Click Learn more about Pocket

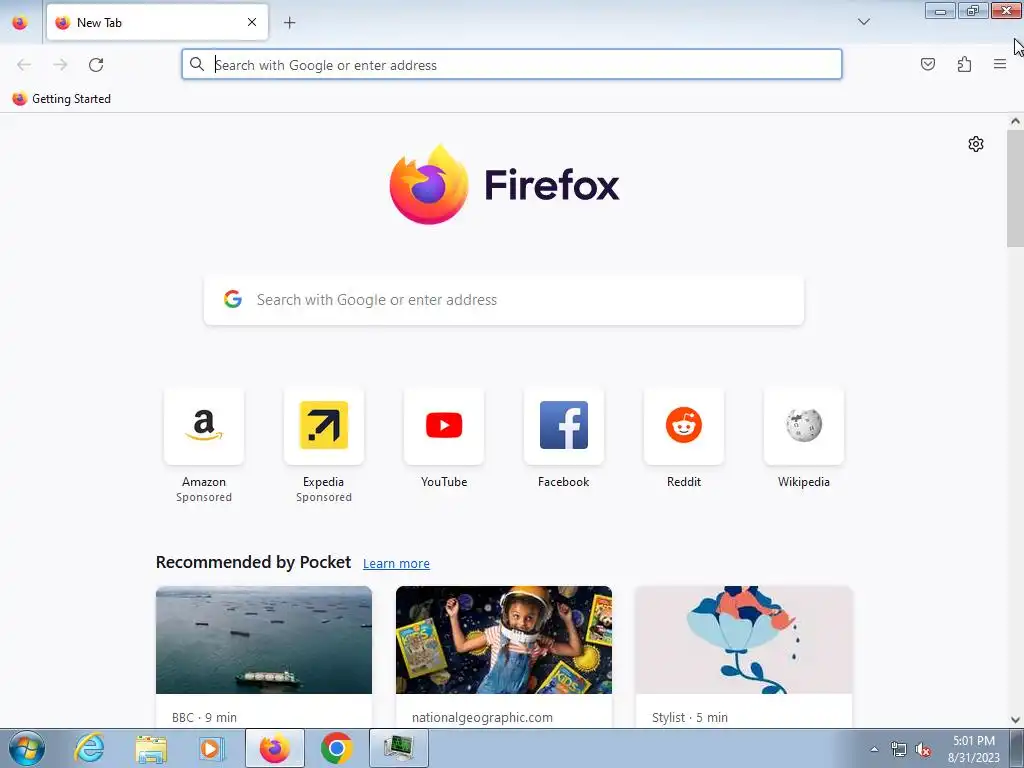click(396, 563)
